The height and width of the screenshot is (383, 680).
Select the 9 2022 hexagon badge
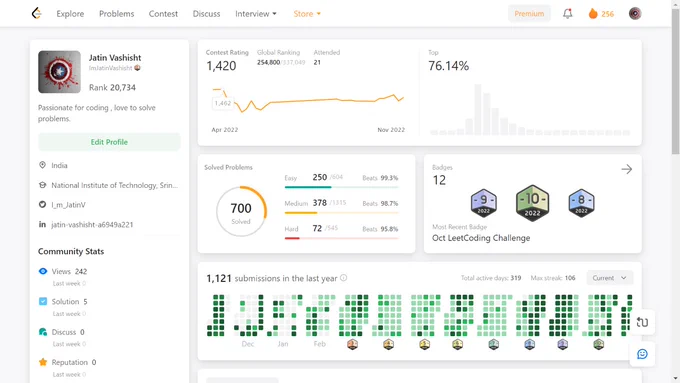point(484,203)
